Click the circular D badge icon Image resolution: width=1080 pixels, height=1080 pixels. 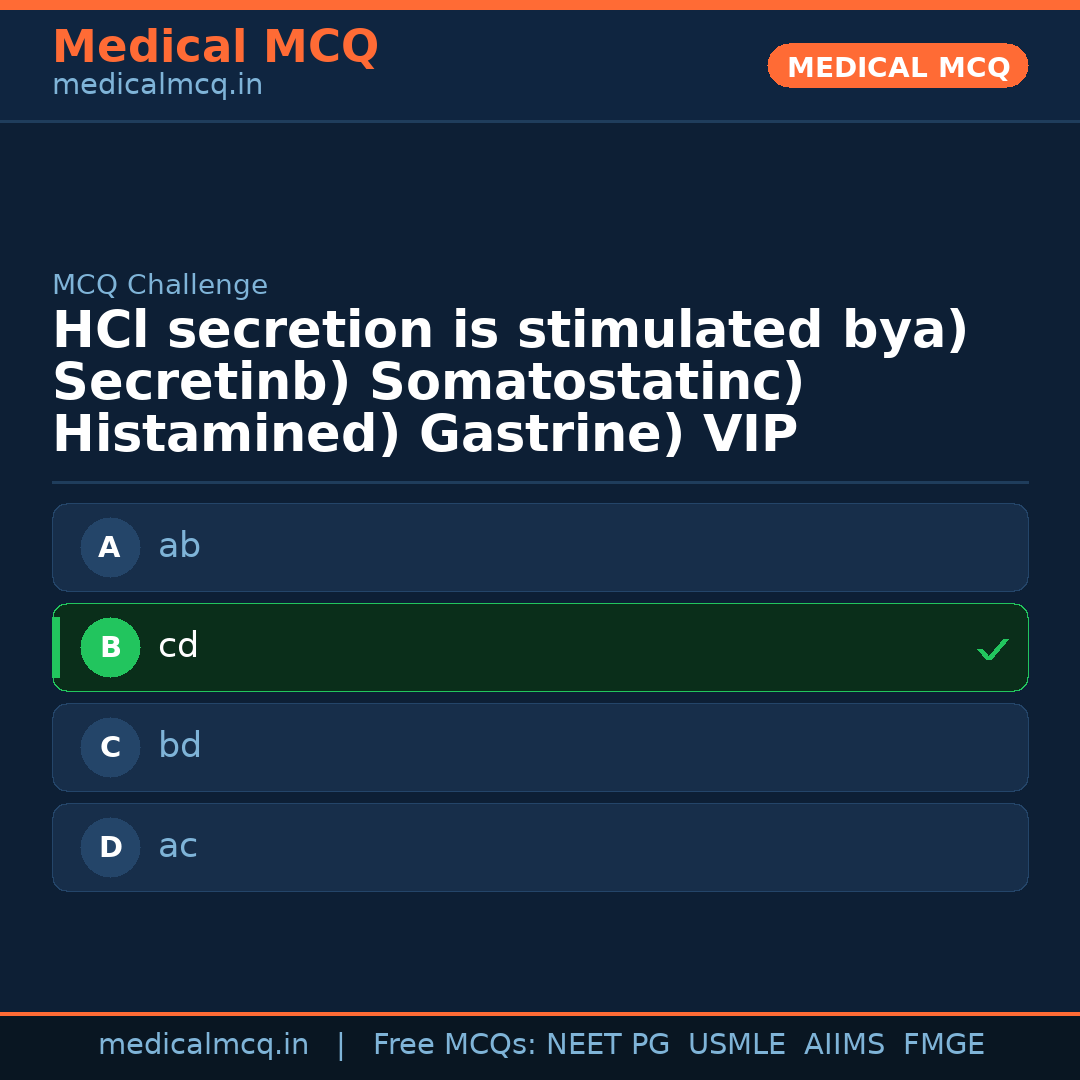point(110,847)
